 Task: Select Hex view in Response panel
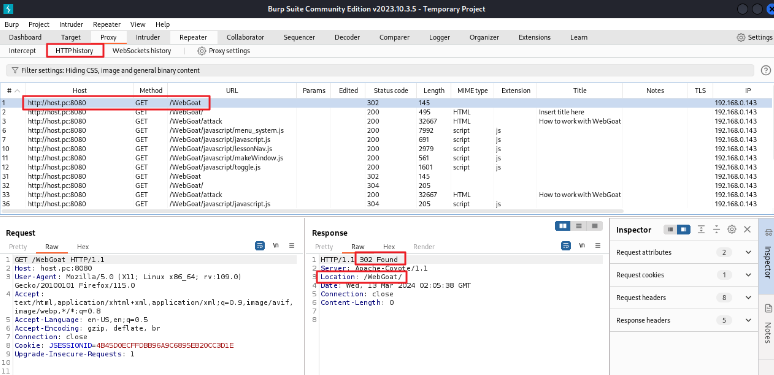pyautogui.click(x=389, y=246)
